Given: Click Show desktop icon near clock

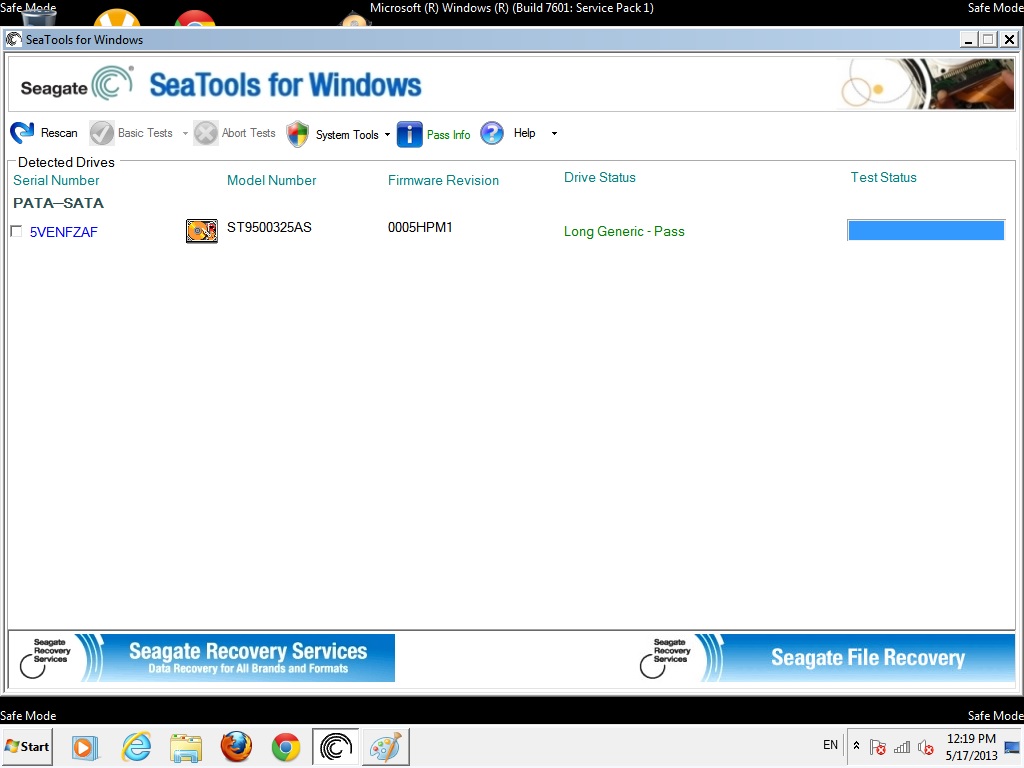Looking at the screenshot, I should 1012,747.
